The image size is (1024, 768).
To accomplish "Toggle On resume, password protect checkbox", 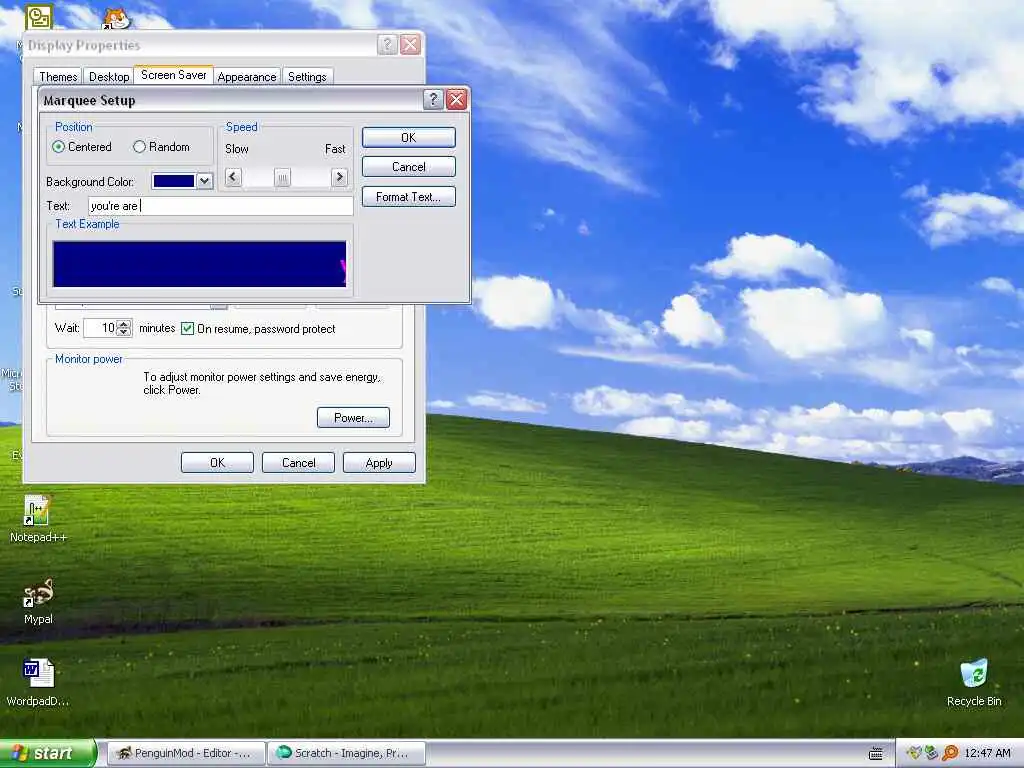I will (187, 328).
